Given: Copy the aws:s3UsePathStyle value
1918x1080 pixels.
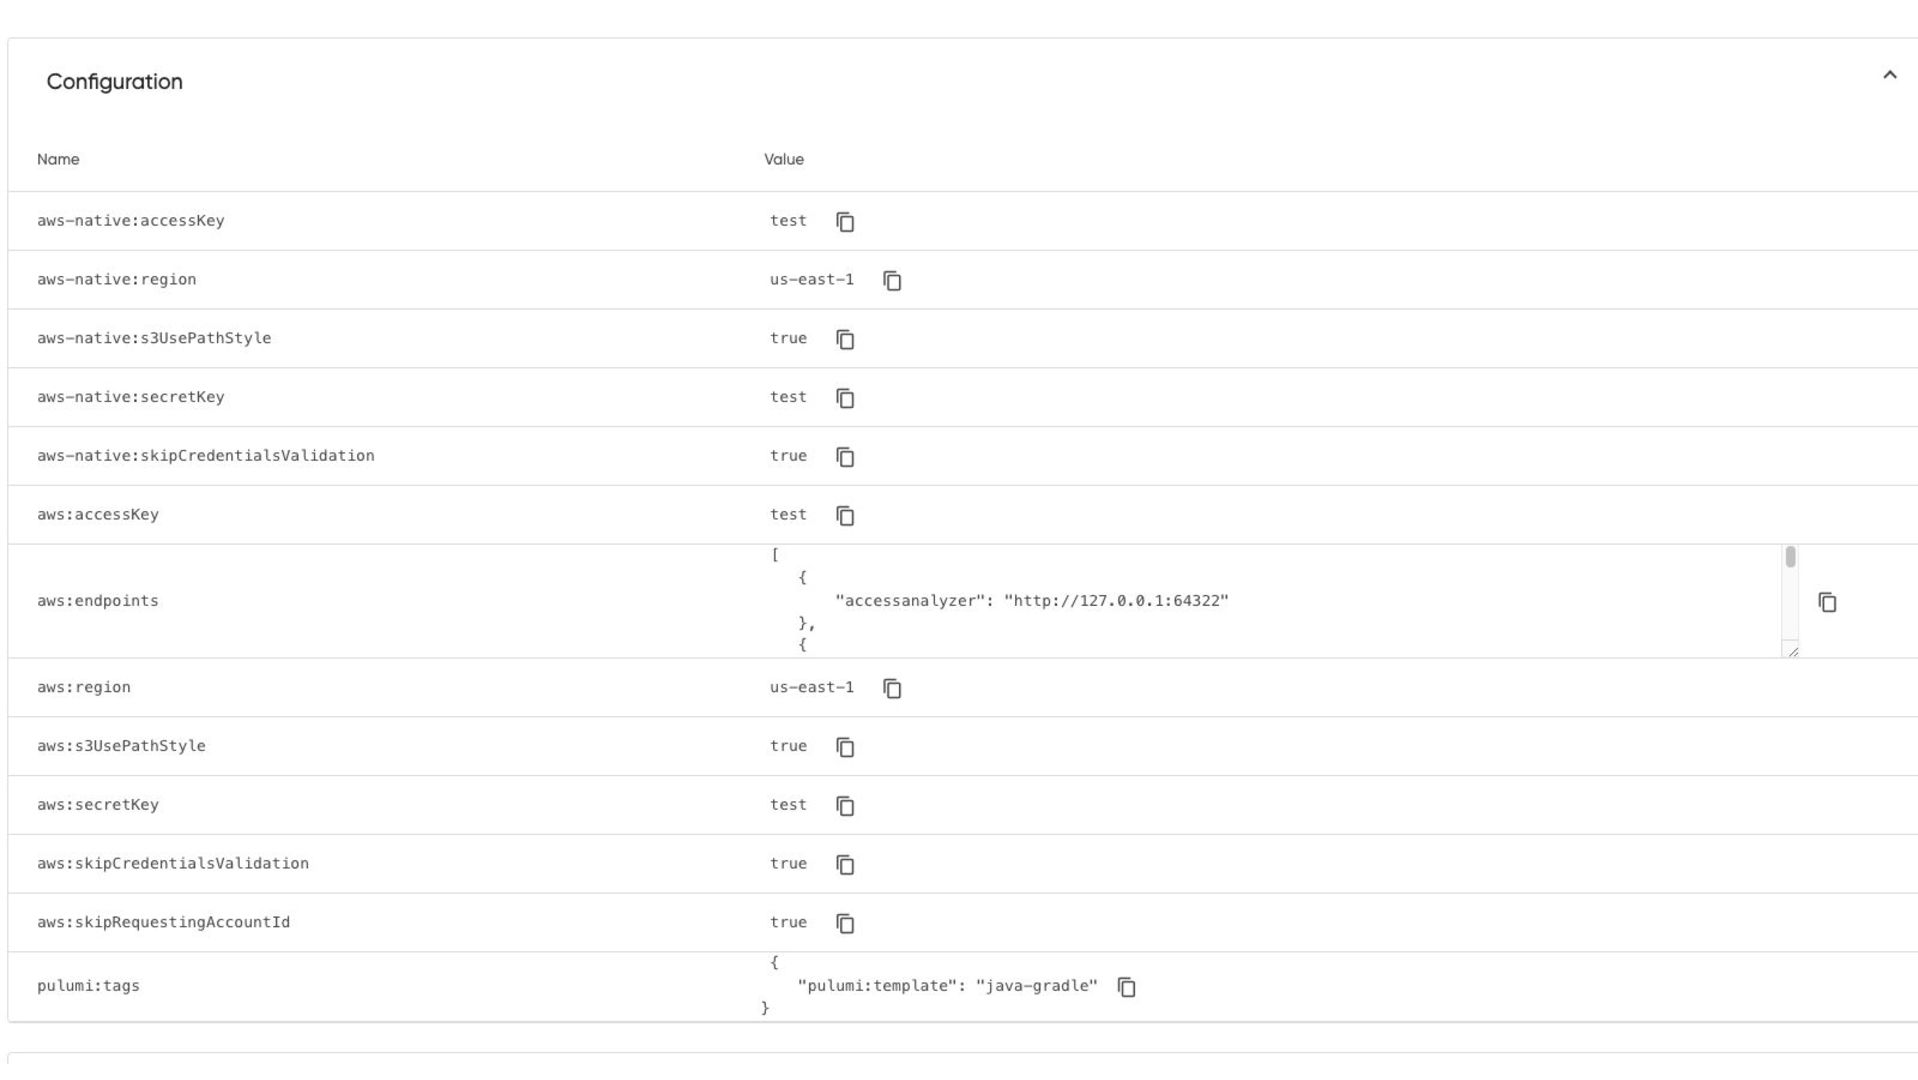Looking at the screenshot, I should click(845, 748).
